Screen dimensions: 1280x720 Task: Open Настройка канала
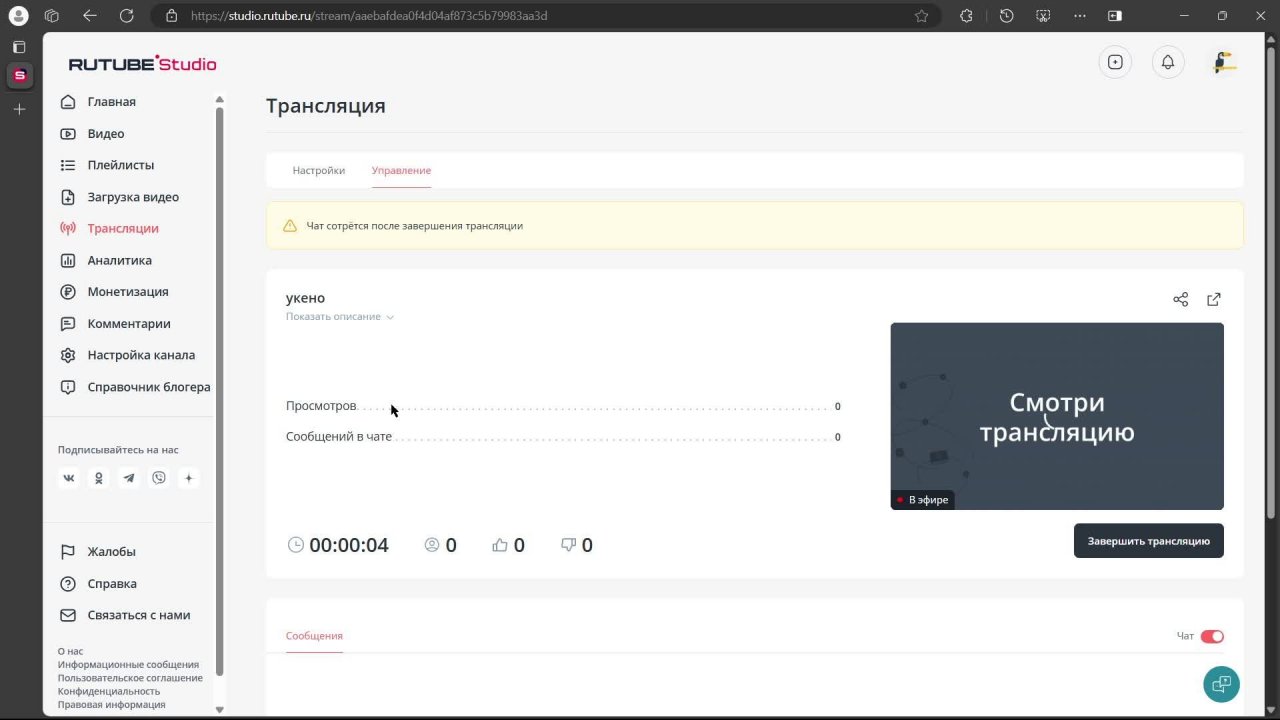(x=141, y=355)
